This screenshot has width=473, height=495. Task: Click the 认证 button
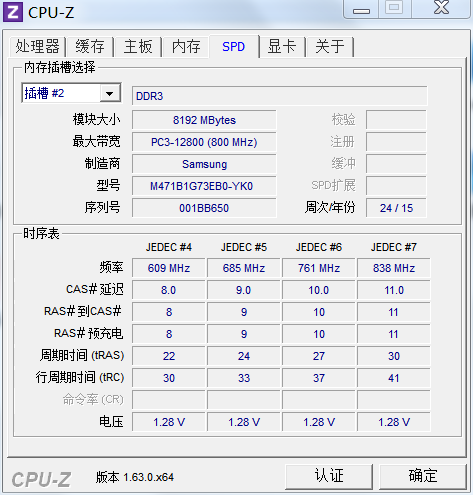[329, 476]
